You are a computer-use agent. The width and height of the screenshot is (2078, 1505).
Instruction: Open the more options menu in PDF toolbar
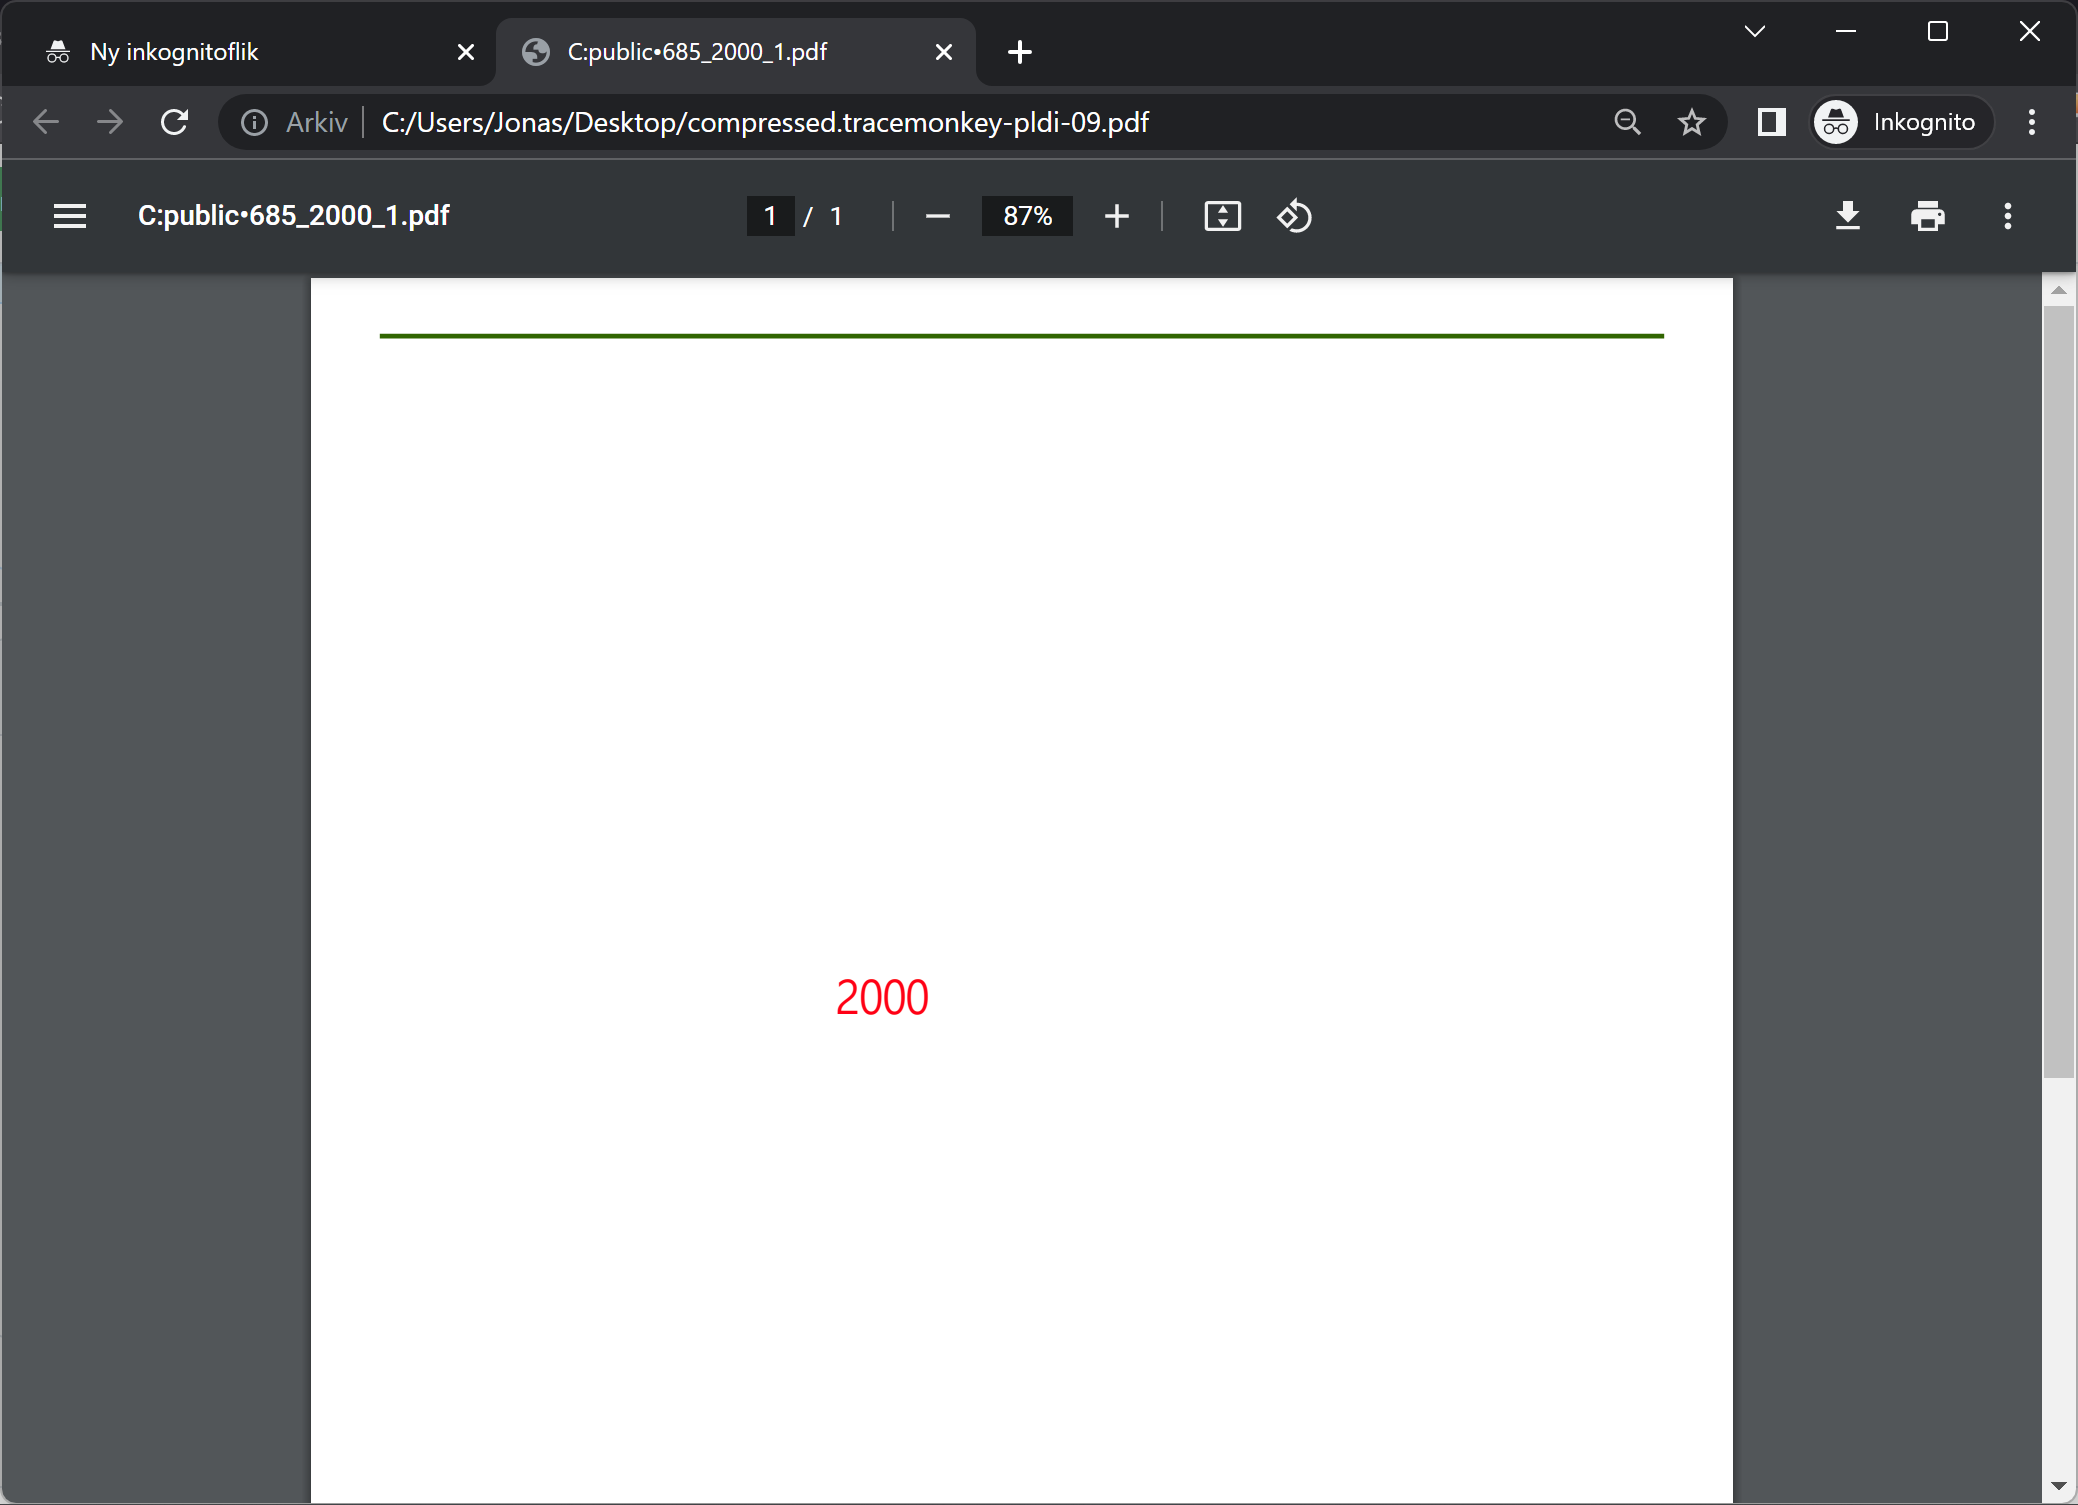click(2006, 216)
